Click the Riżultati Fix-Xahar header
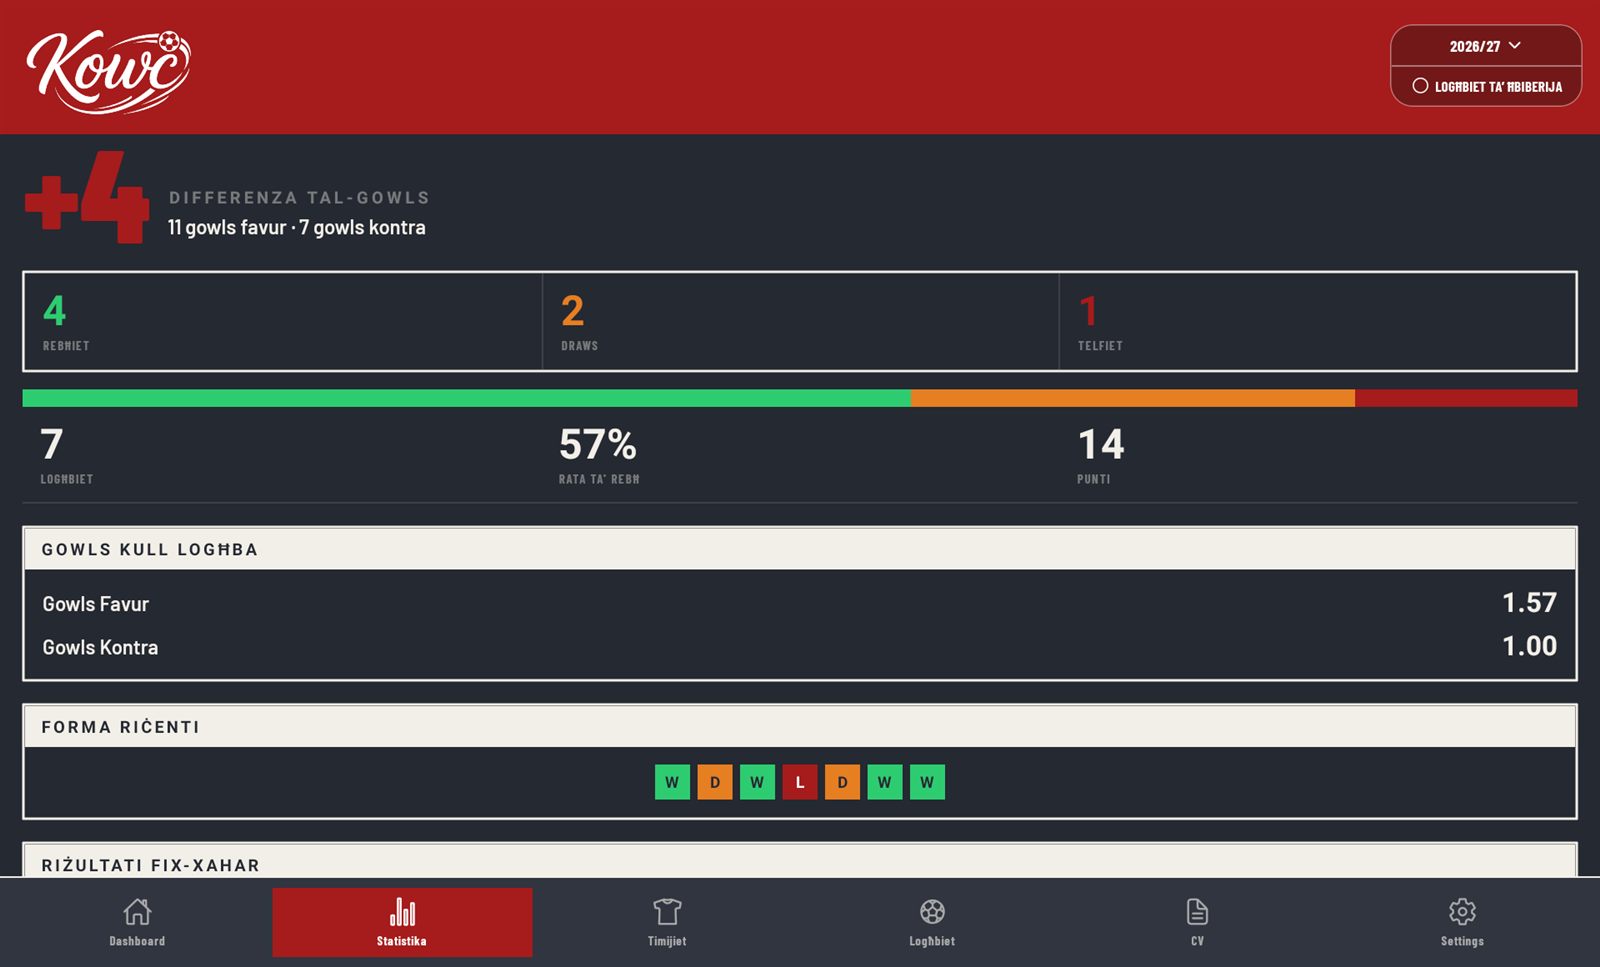This screenshot has height=967, width=1600. click(x=800, y=862)
